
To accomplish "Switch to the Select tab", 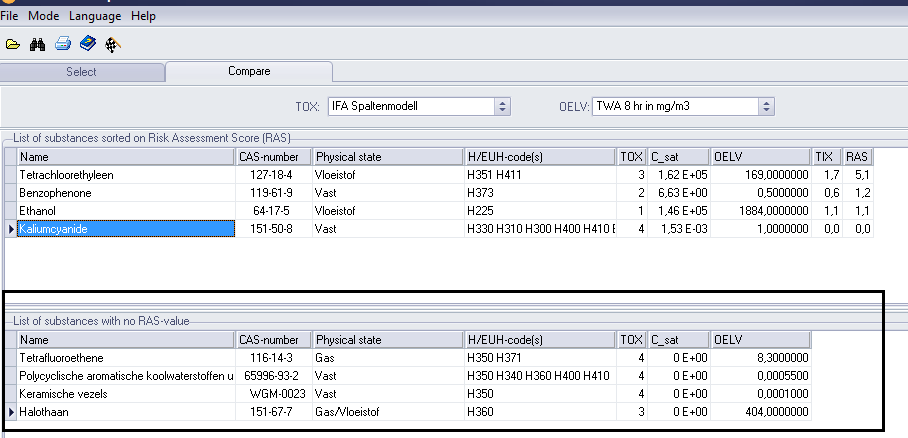I will click(x=81, y=72).
